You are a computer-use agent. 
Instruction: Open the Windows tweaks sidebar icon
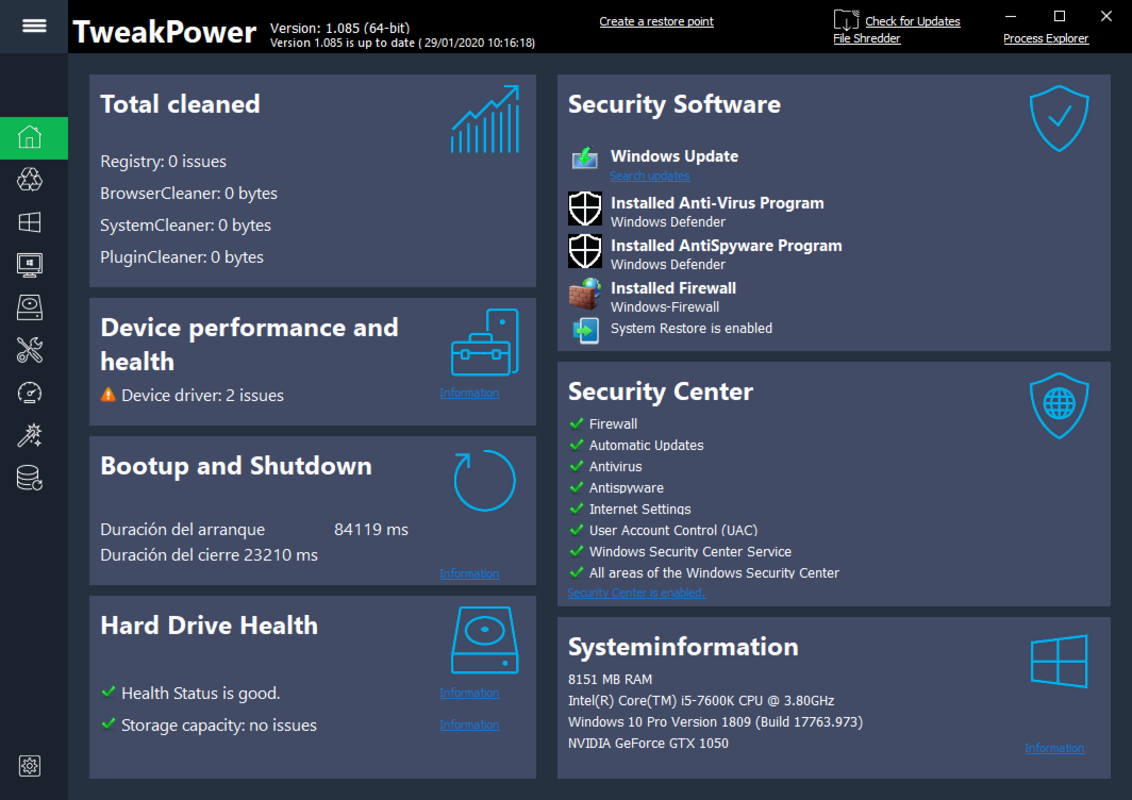(30, 222)
